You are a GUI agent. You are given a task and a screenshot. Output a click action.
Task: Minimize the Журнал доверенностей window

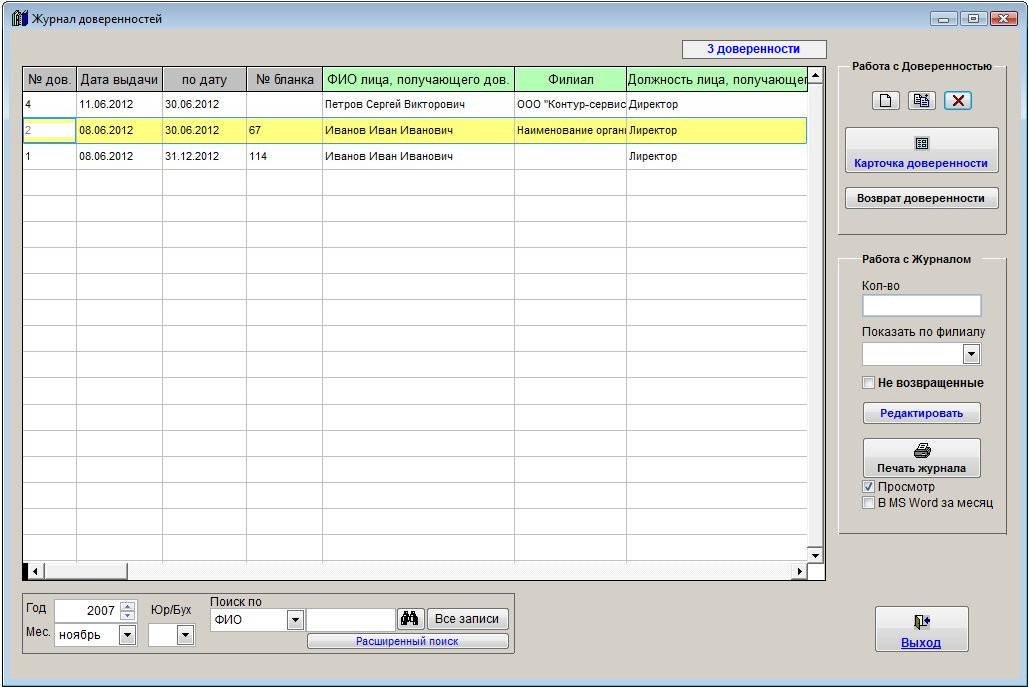click(x=943, y=18)
